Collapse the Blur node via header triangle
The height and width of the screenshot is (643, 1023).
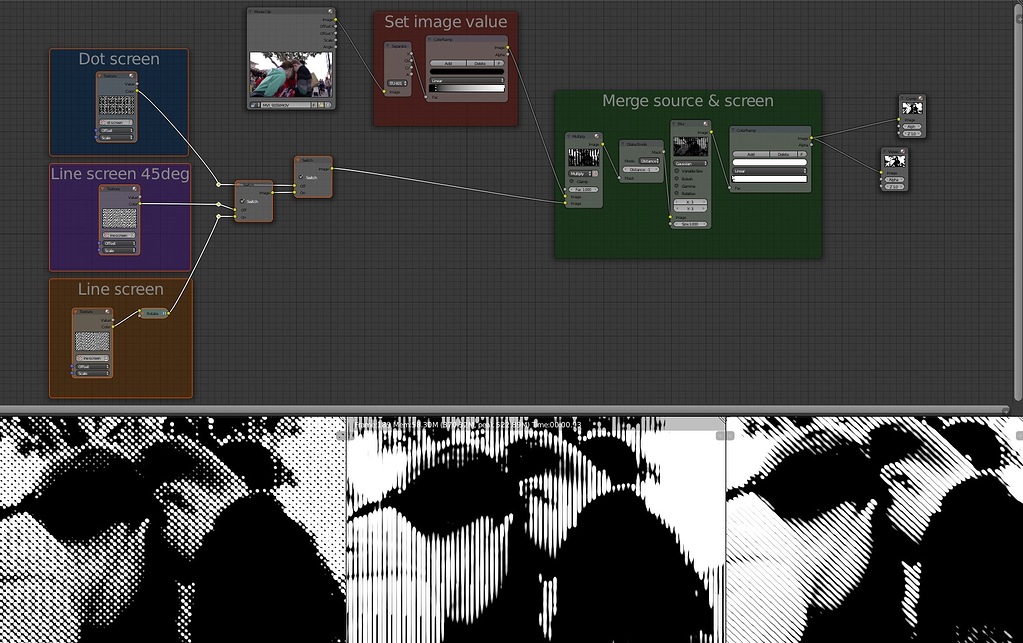click(x=674, y=124)
